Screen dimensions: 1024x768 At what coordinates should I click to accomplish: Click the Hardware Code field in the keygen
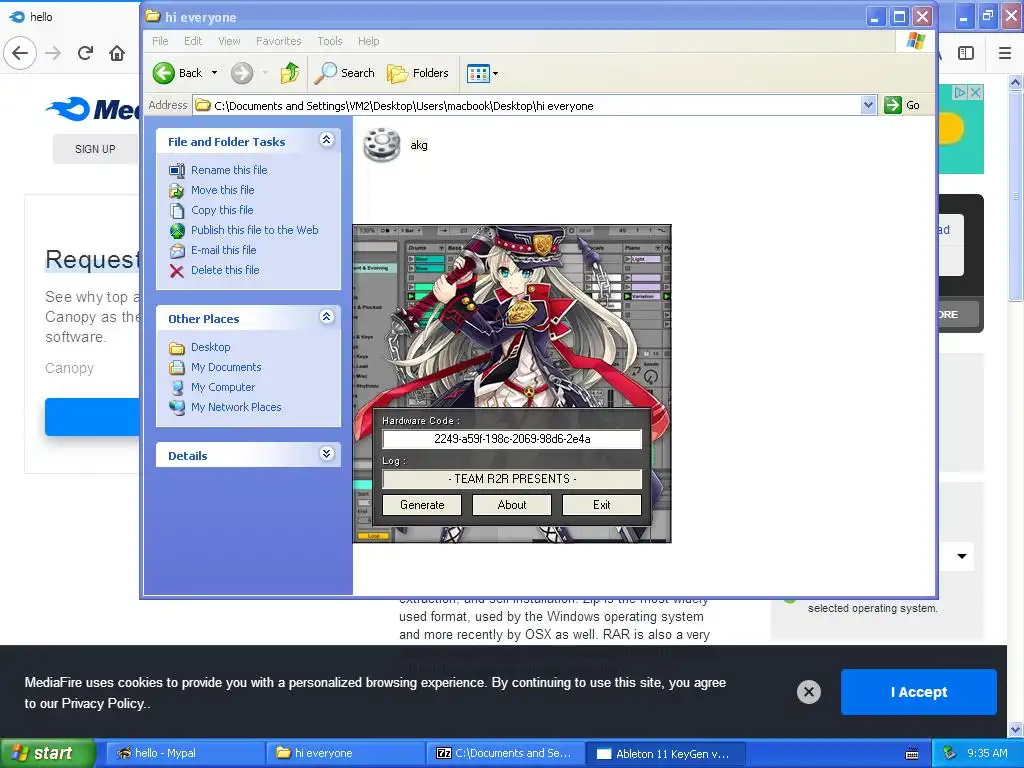pos(512,439)
